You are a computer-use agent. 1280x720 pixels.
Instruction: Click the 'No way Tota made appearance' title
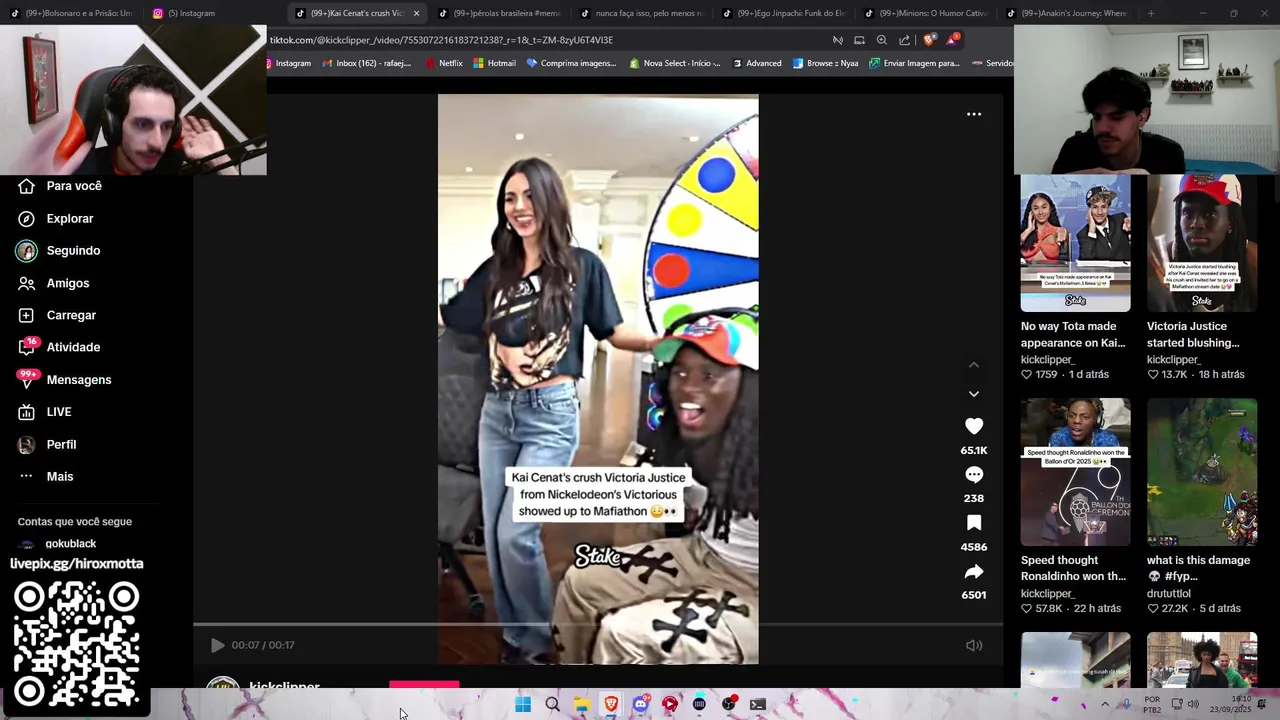[x=1073, y=334]
